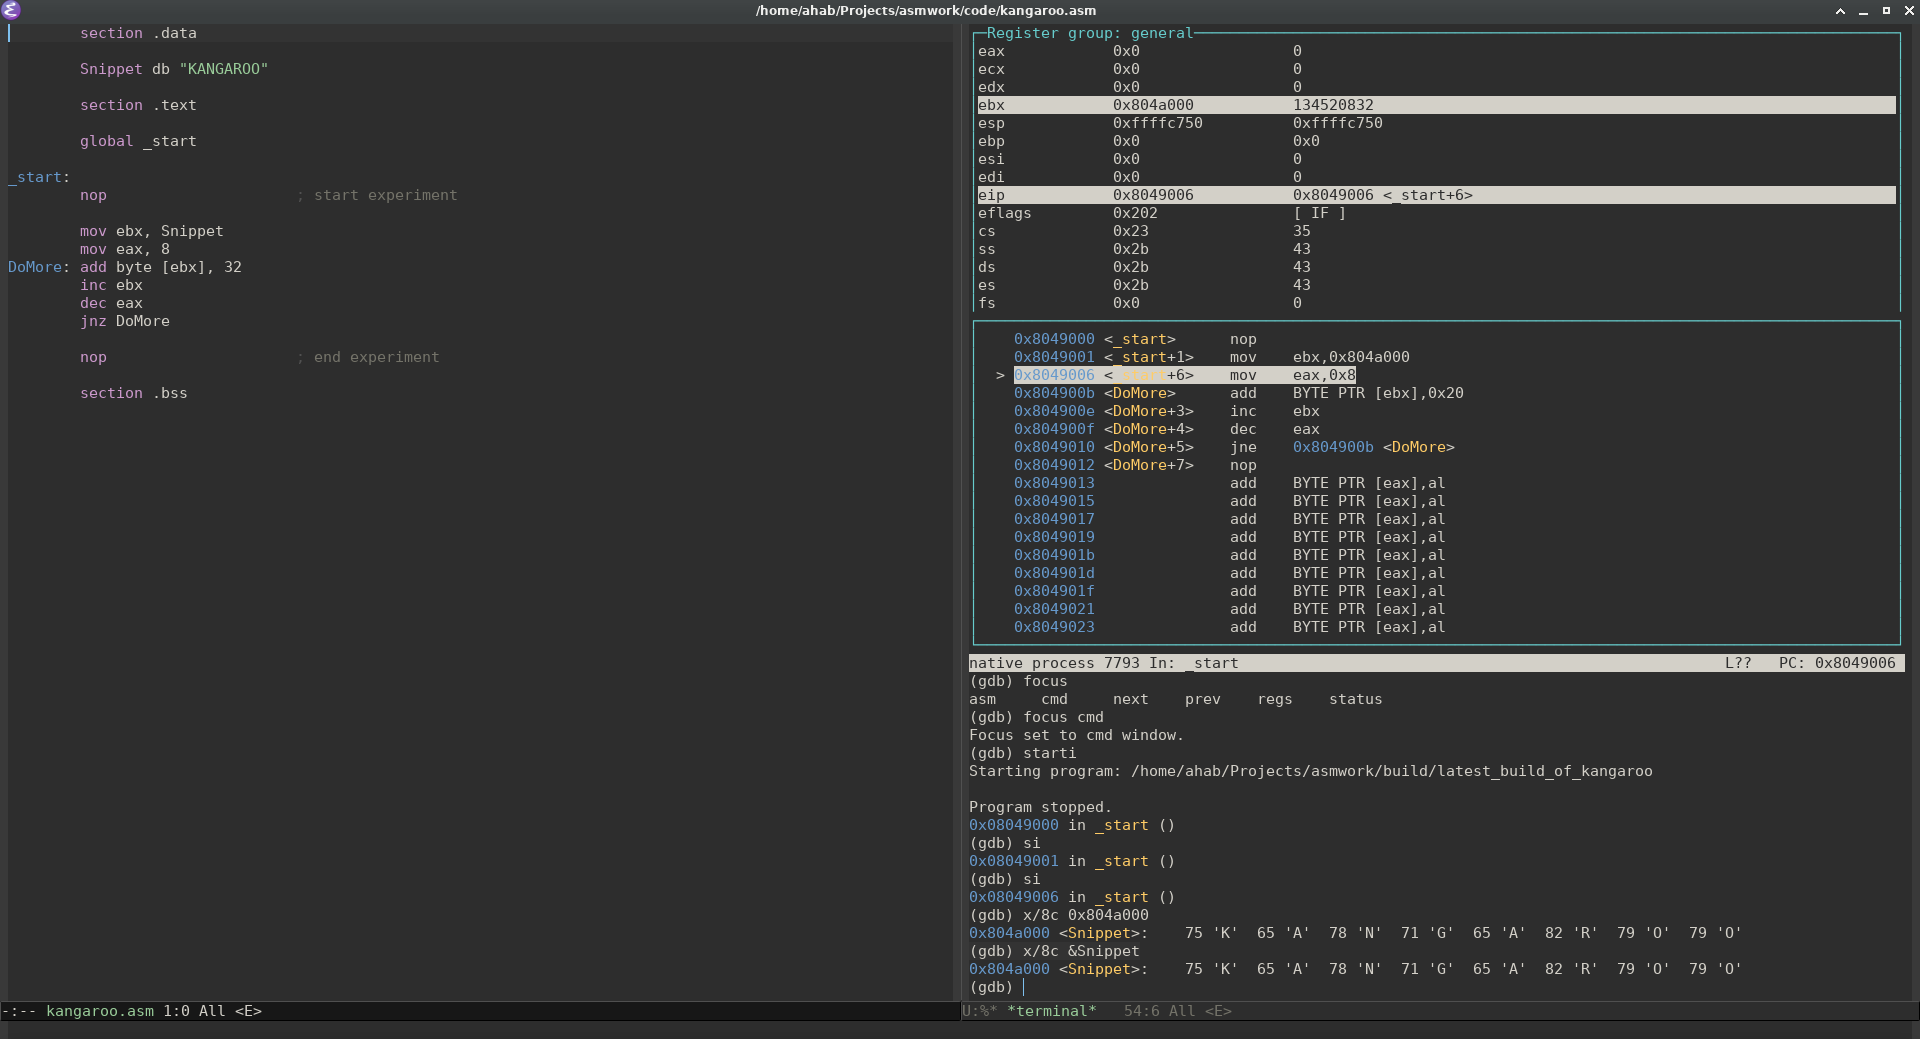Select the esp register row

[x=1436, y=123]
